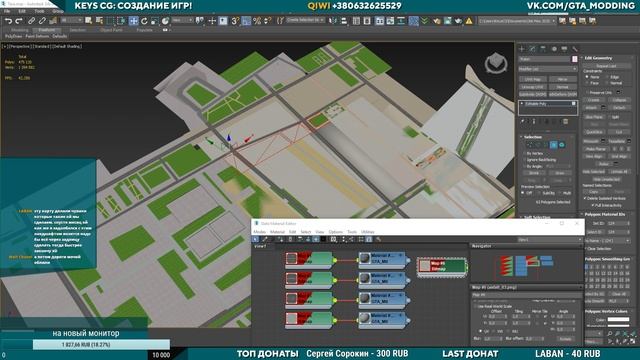Switch to Motion command panel tab
The height and width of the screenshot is (360, 640).
tap(554, 49)
